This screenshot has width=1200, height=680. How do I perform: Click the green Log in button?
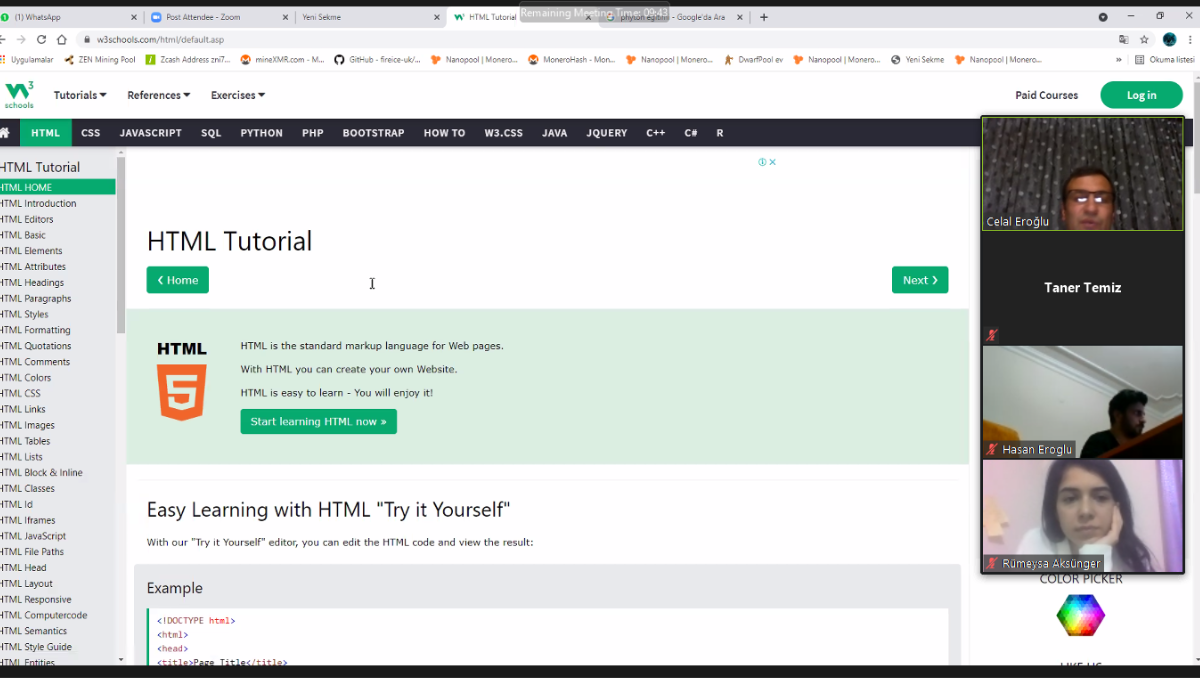click(1141, 95)
